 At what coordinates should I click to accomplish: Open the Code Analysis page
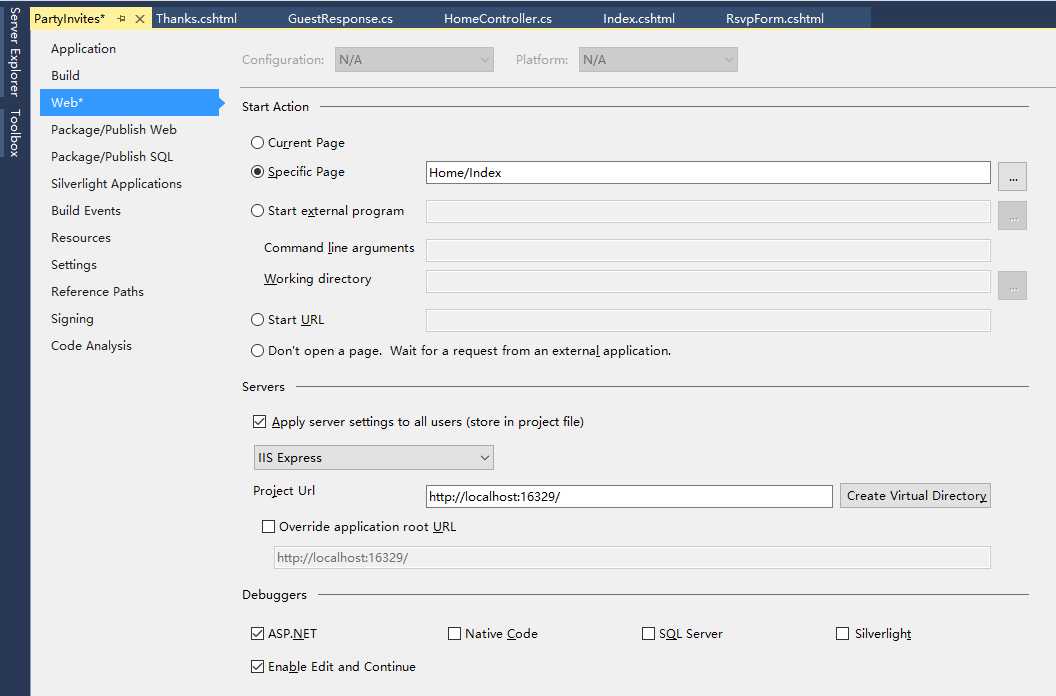(92, 345)
